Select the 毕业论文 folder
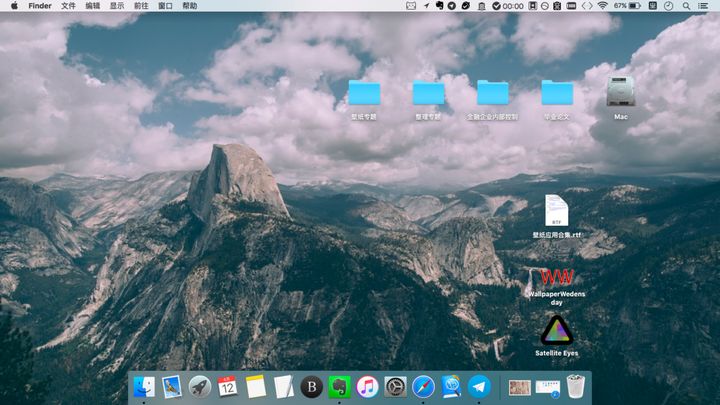Image resolution: width=720 pixels, height=405 pixels. pyautogui.click(x=557, y=93)
